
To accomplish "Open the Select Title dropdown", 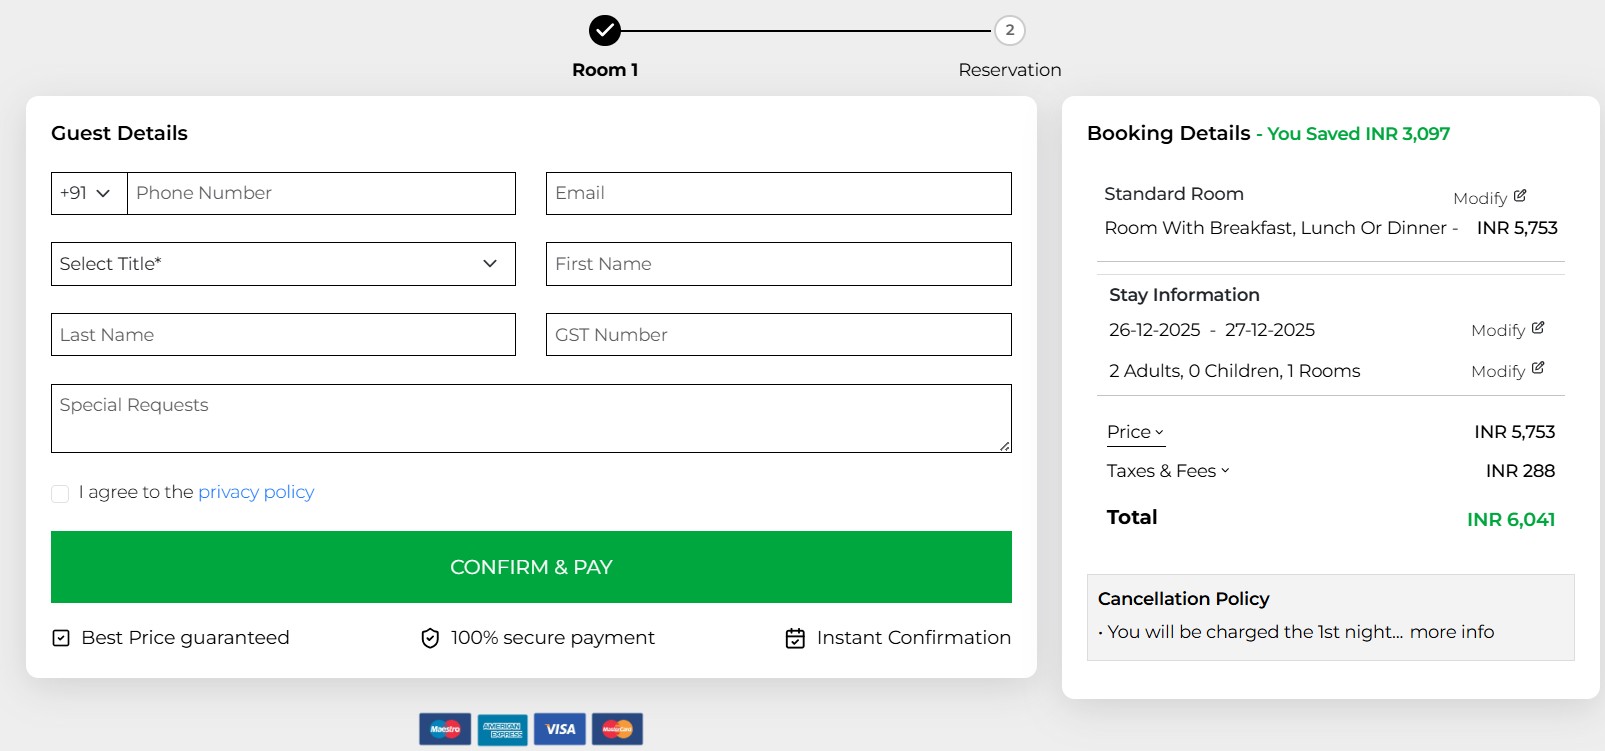I will 283,264.
